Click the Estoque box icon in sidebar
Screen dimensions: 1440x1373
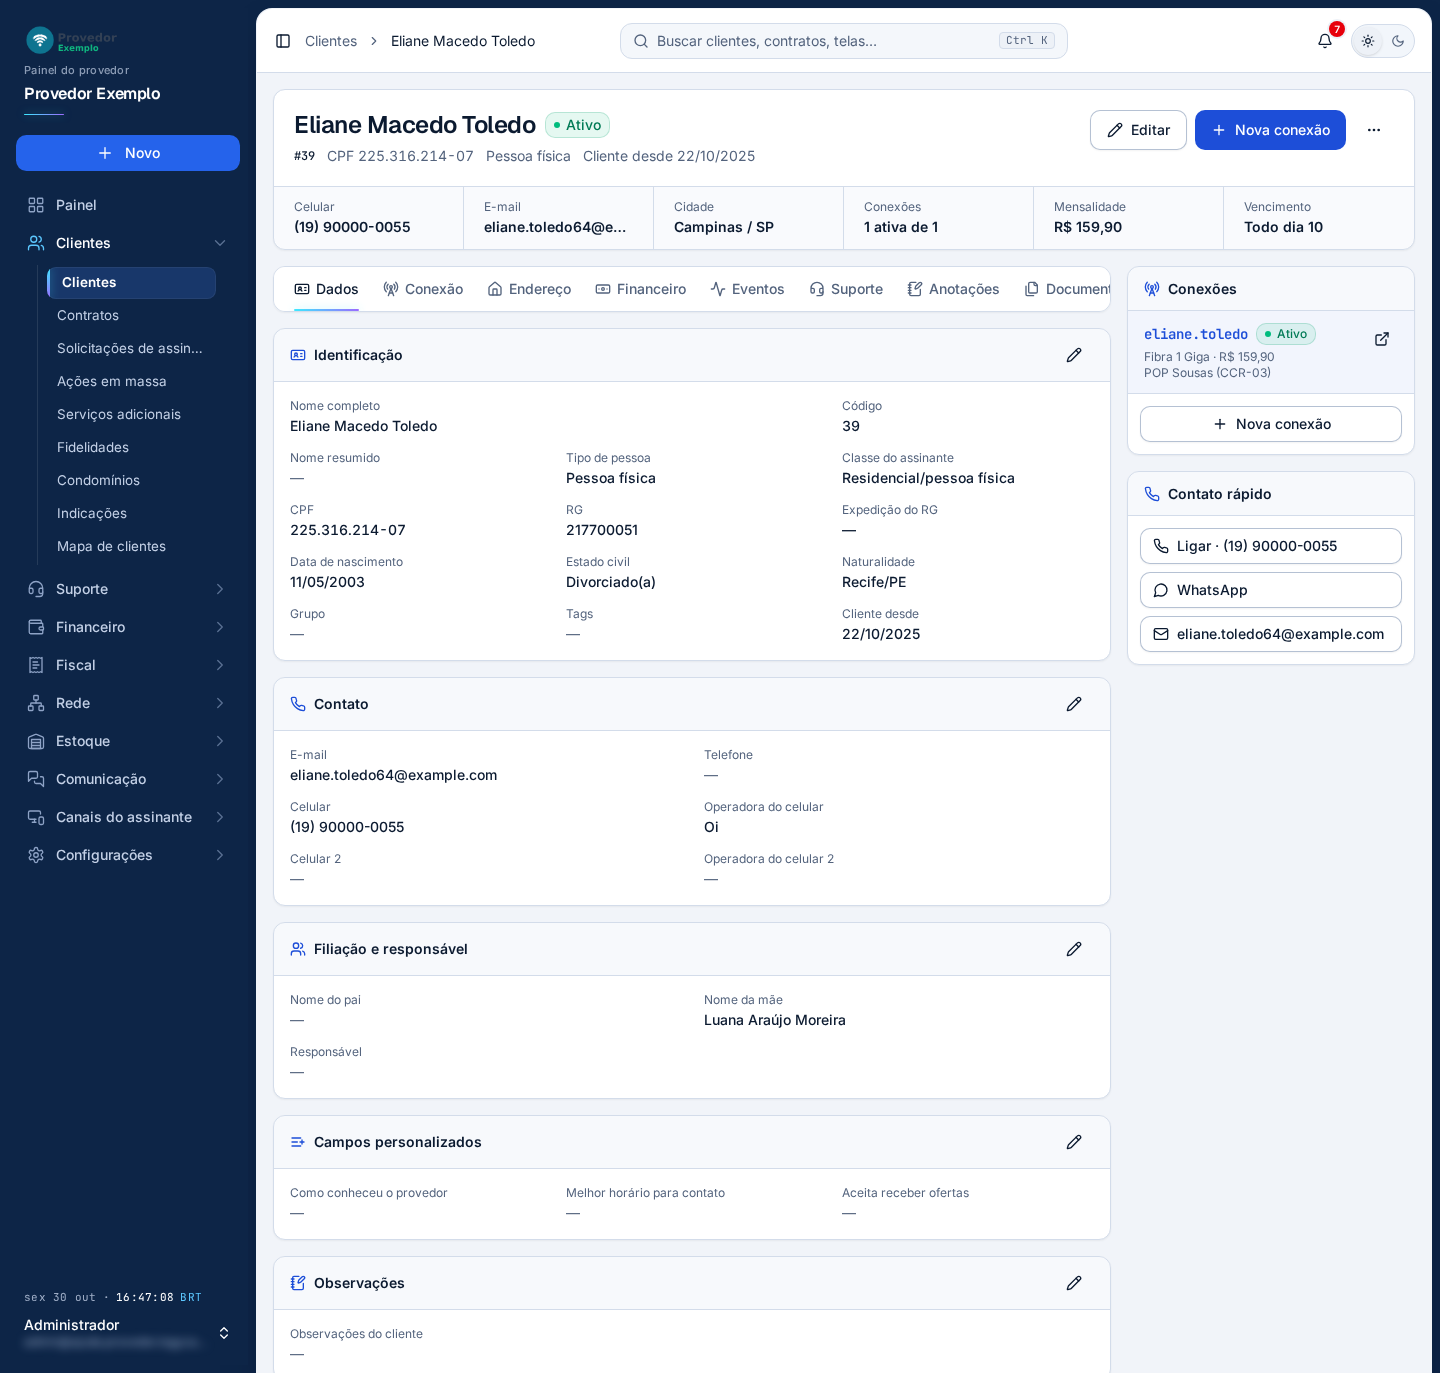point(36,741)
